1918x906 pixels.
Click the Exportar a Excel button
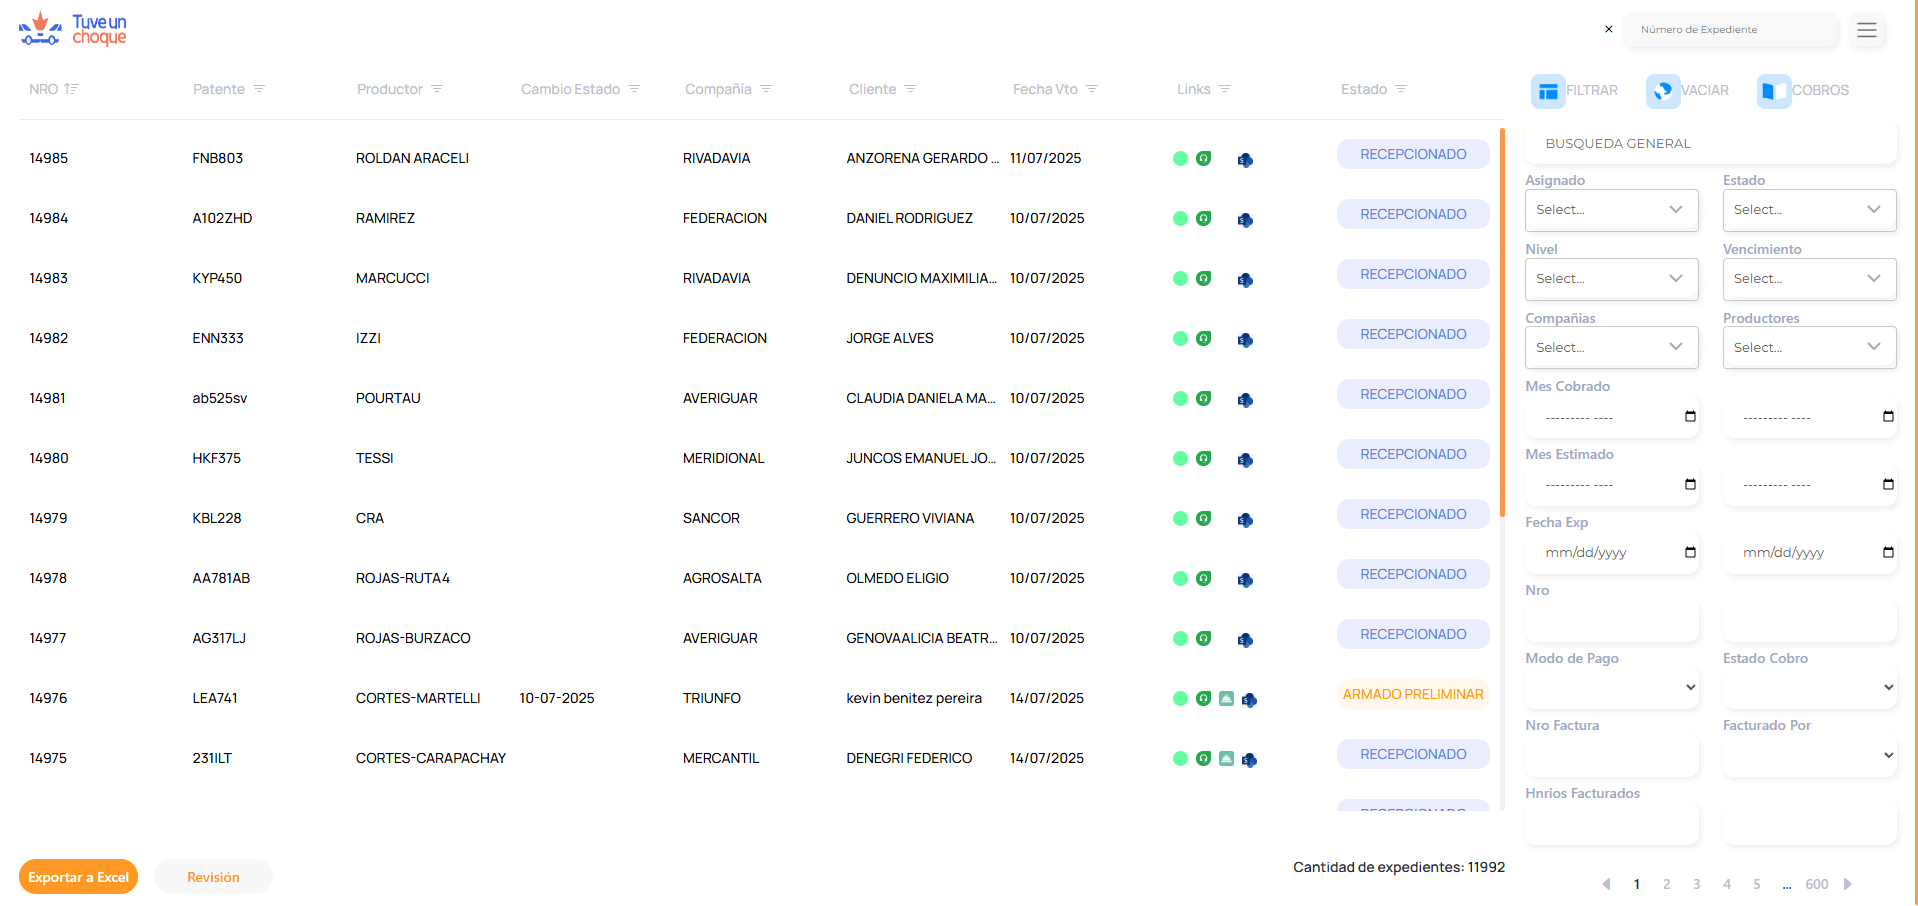point(78,877)
